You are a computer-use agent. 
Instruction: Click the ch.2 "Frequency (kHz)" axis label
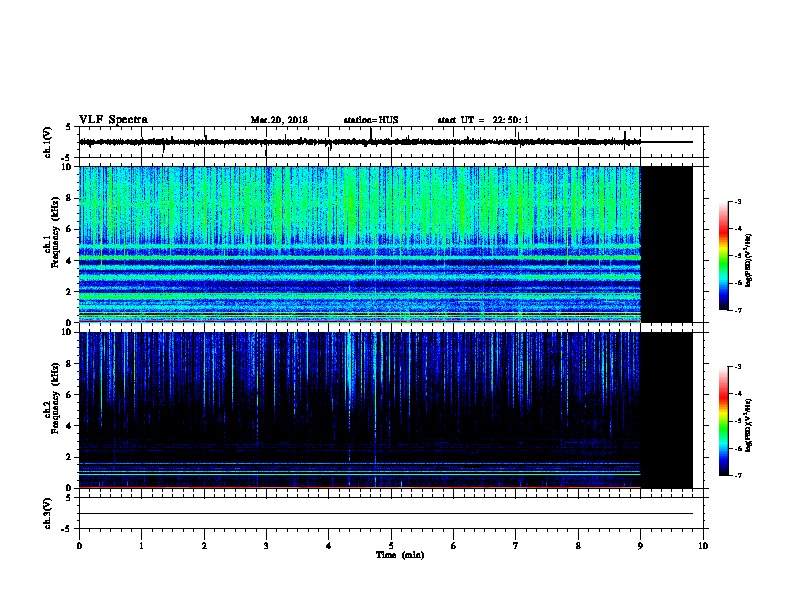pyautogui.click(x=55, y=398)
